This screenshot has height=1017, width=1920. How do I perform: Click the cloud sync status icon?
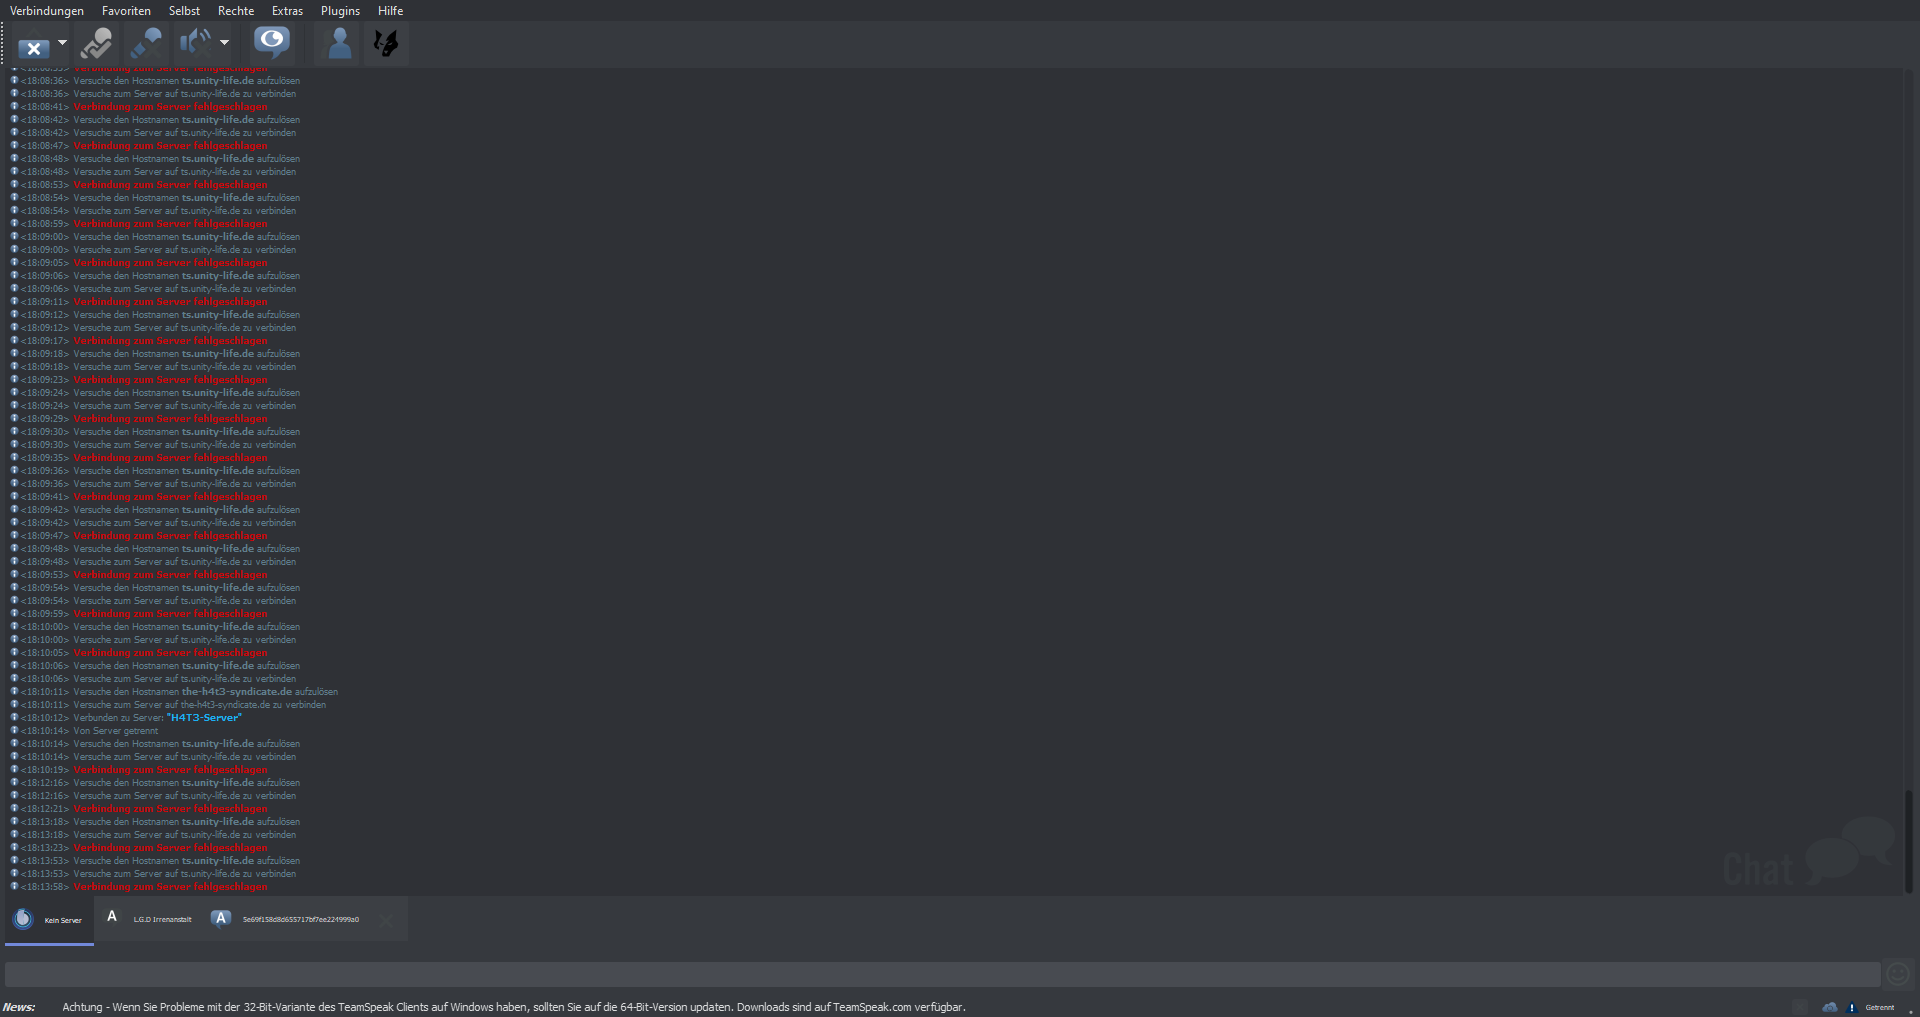pyautogui.click(x=1829, y=1007)
